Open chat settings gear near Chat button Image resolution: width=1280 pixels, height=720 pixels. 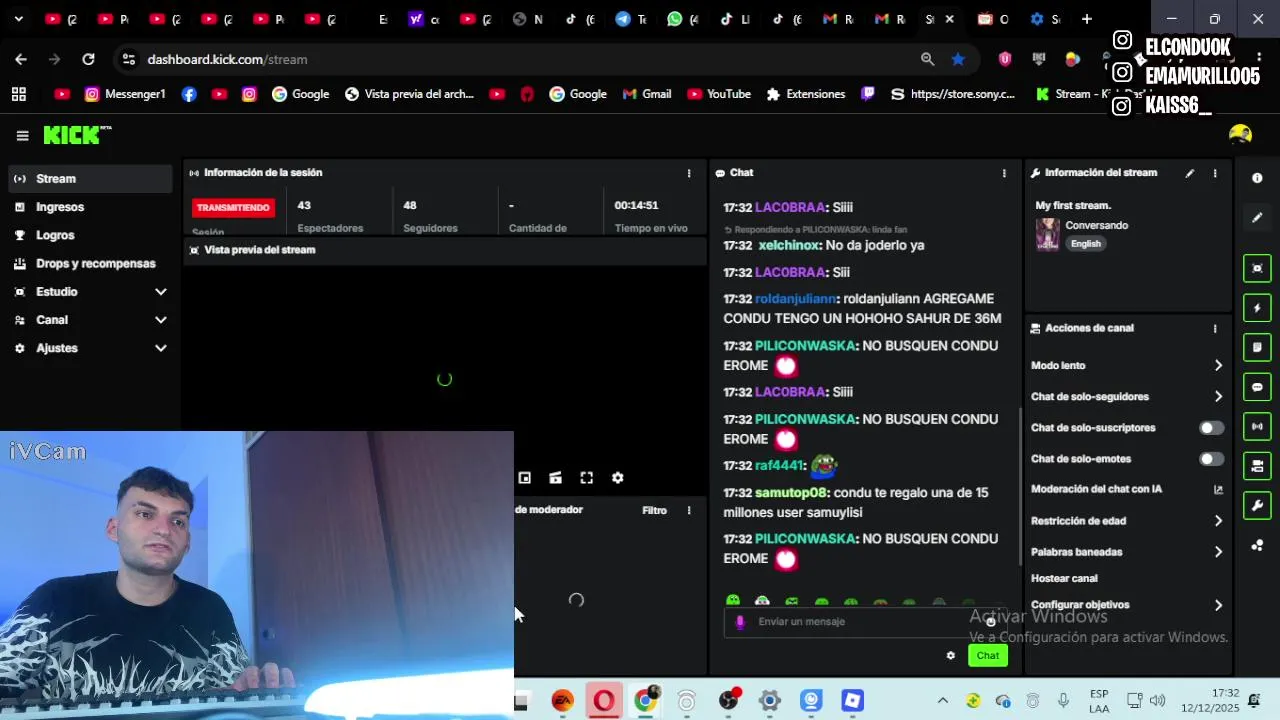950,656
